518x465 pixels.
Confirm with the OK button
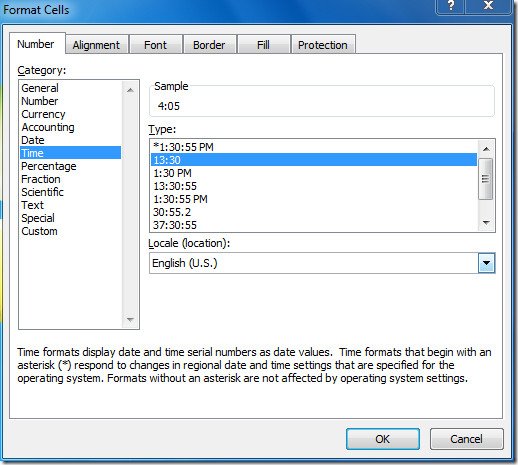pos(382,439)
